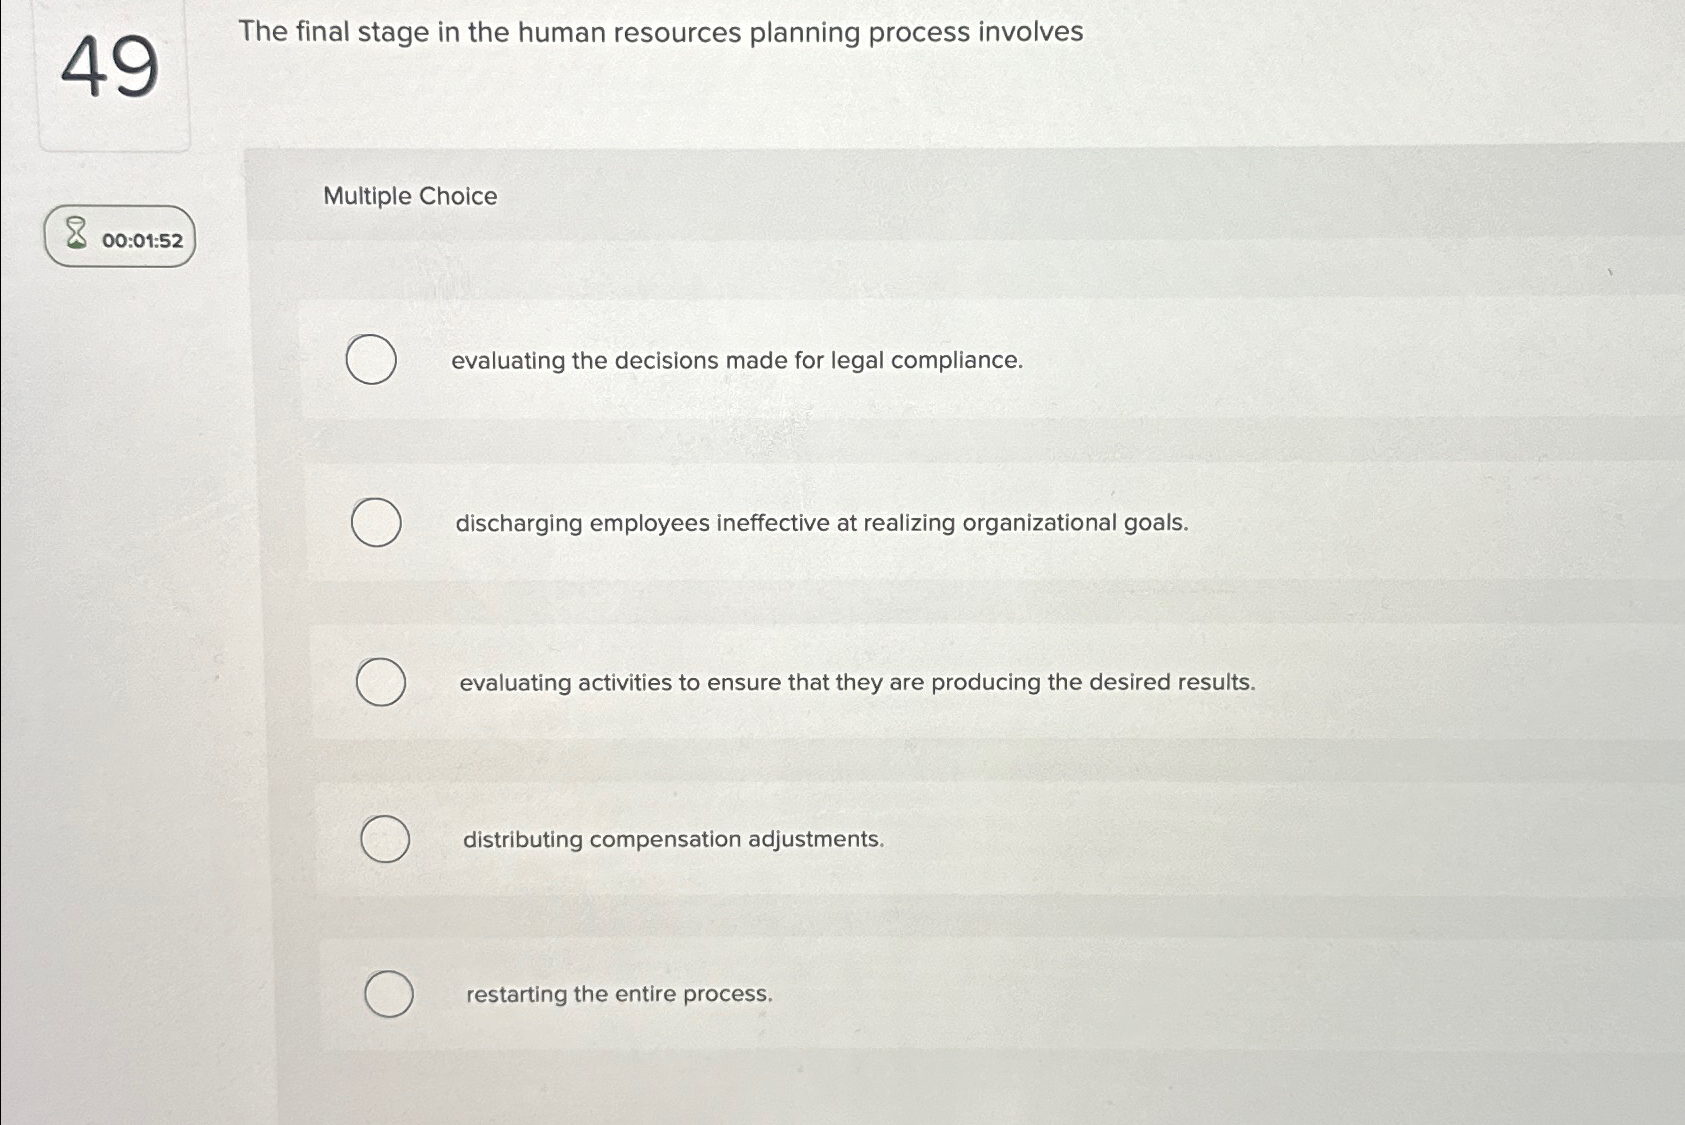This screenshot has height=1125, width=1685.
Task: Select radio button for evaluating activities answer
Action: 381,682
